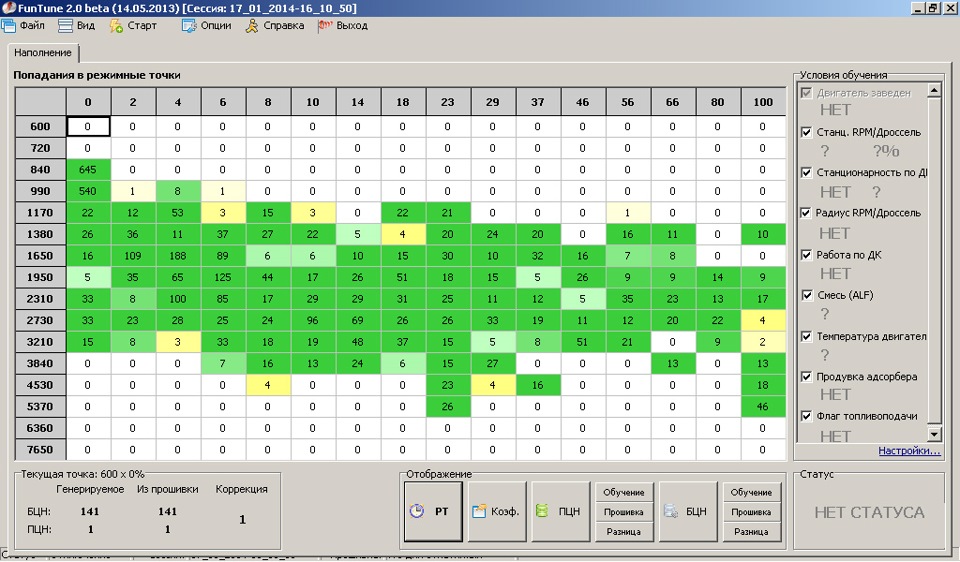Toggle Станц. RPM/Дроссель checkbox

coord(806,132)
